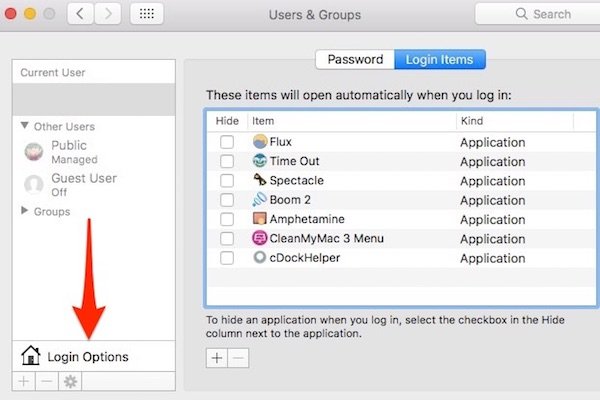
Task: Select the CleanMyMac 3 Menu icon
Action: [x=260, y=239]
